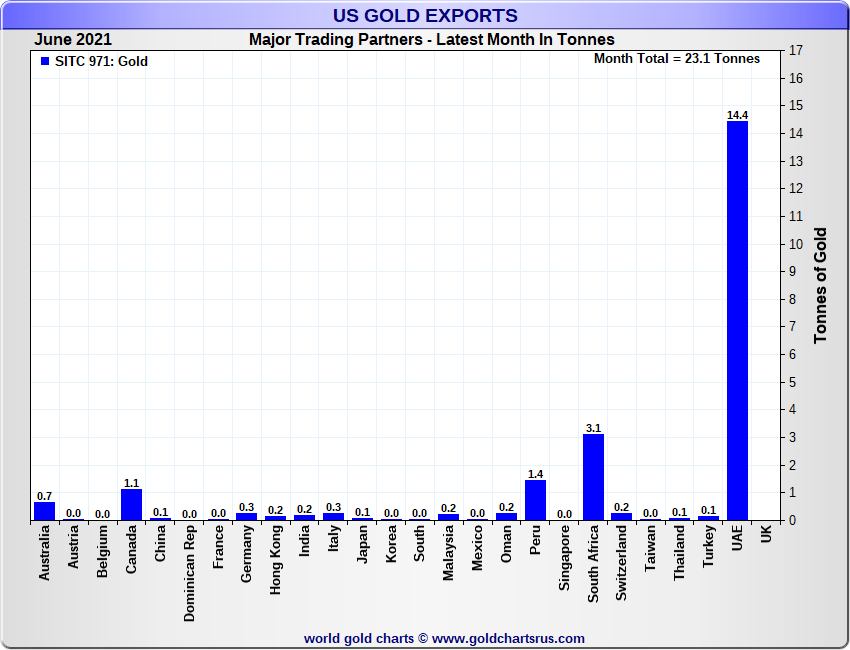Click the 3.1 value label above South Africa

click(593, 428)
